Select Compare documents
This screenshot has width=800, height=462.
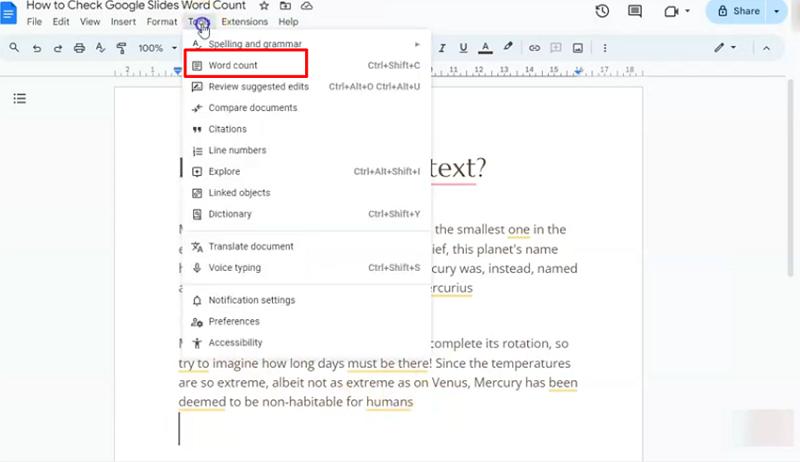307,108
